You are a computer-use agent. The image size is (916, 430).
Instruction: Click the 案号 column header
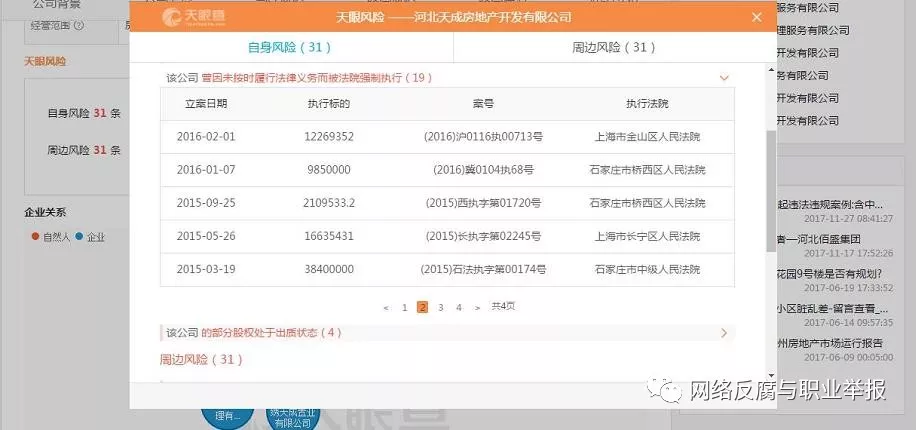483,104
